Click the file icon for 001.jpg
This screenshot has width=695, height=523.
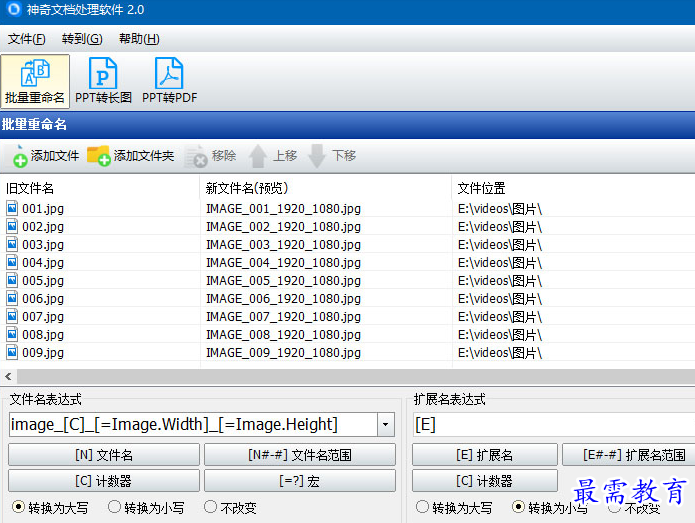coord(12,208)
